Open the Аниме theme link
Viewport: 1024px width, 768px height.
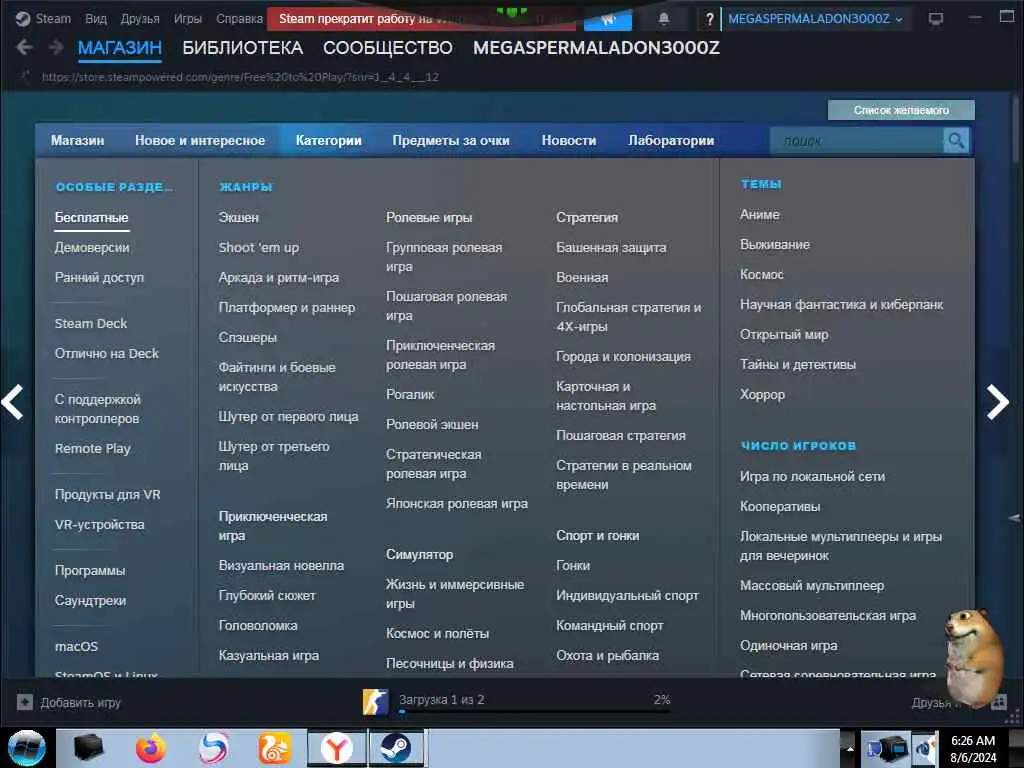760,214
